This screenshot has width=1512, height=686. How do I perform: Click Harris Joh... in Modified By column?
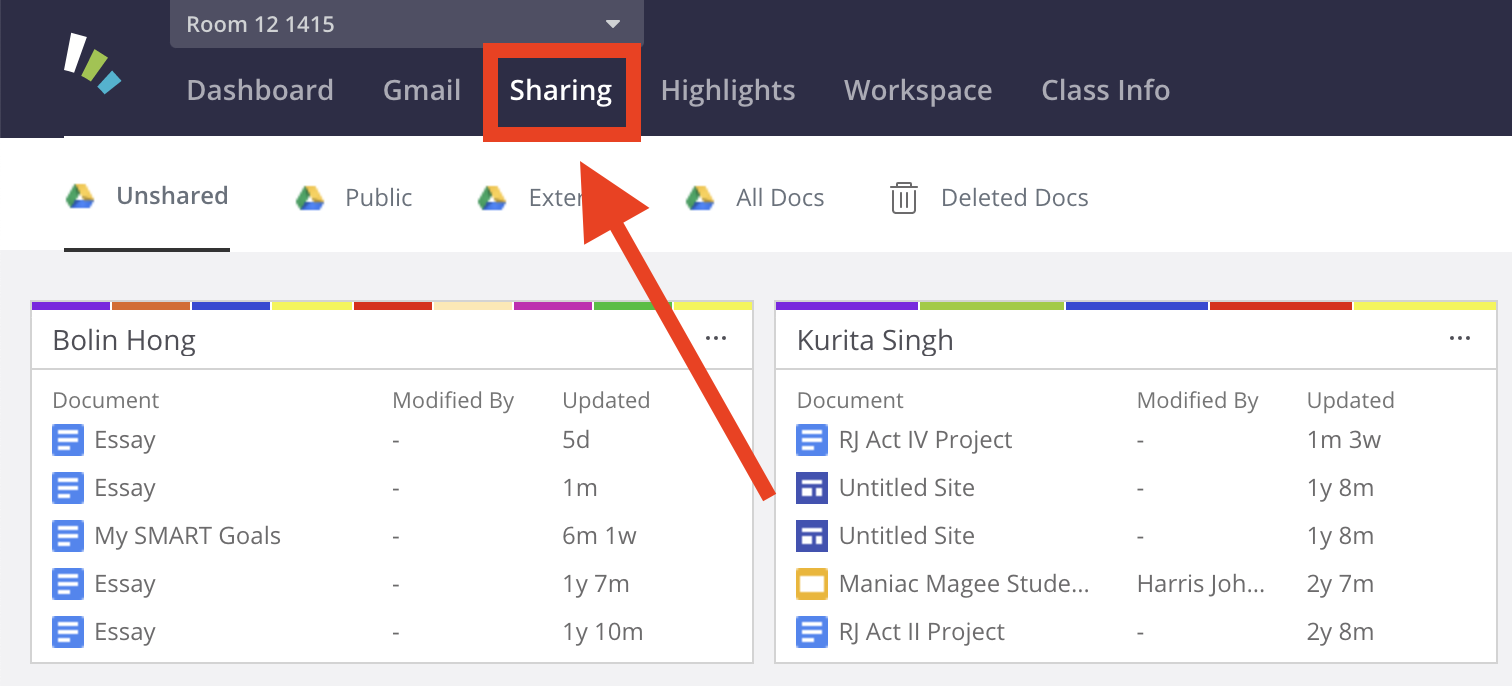tap(1201, 584)
